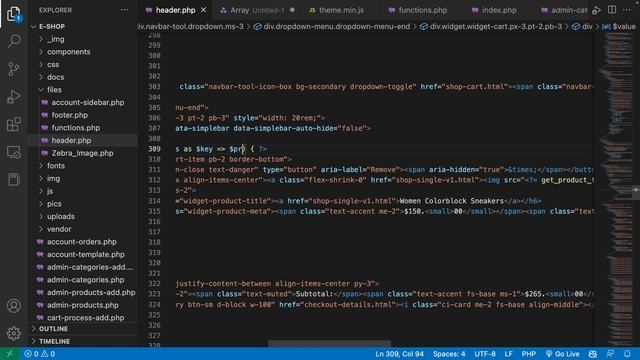Expand the docs folder

55,77
